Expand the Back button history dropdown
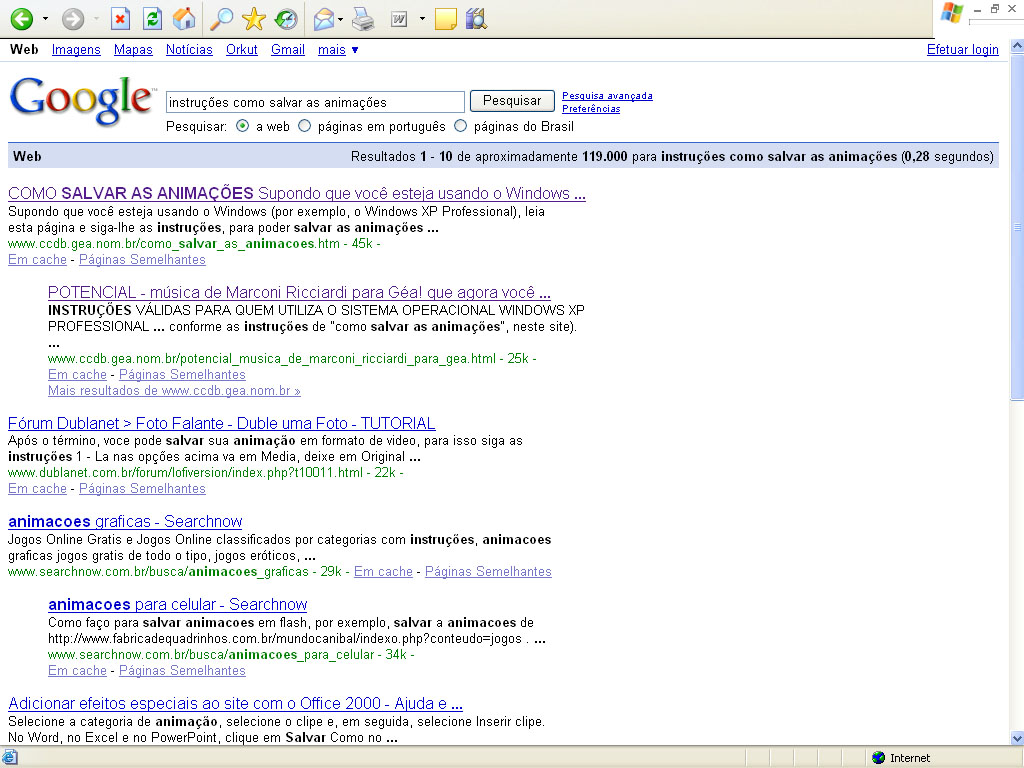The height and width of the screenshot is (768, 1024). point(45,19)
